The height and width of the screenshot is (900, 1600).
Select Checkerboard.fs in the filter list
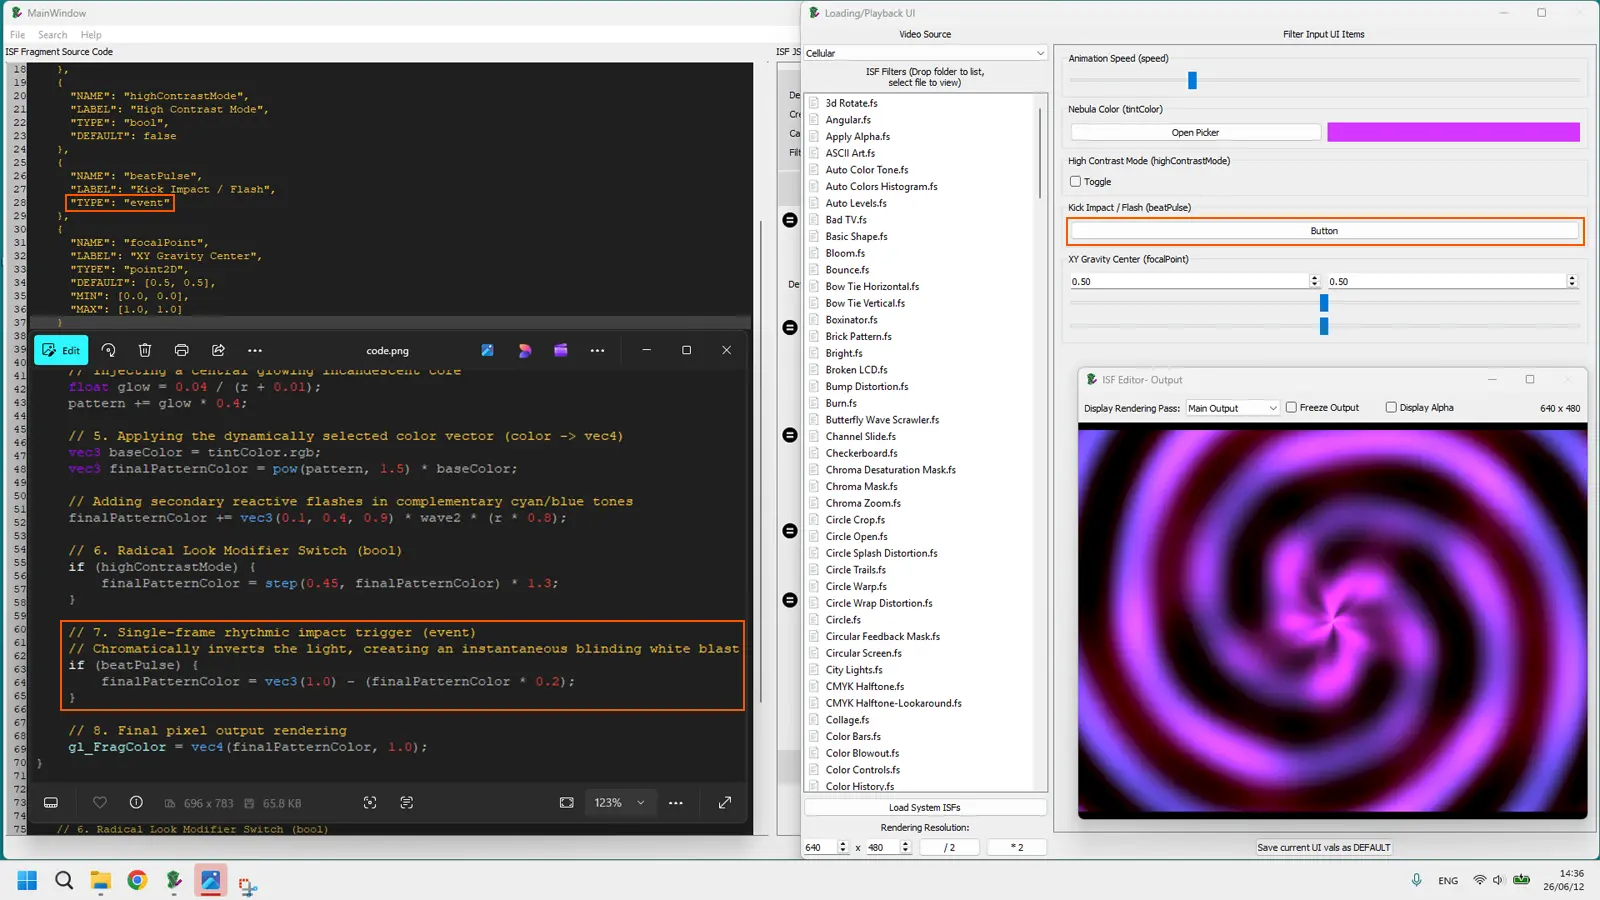pos(861,453)
